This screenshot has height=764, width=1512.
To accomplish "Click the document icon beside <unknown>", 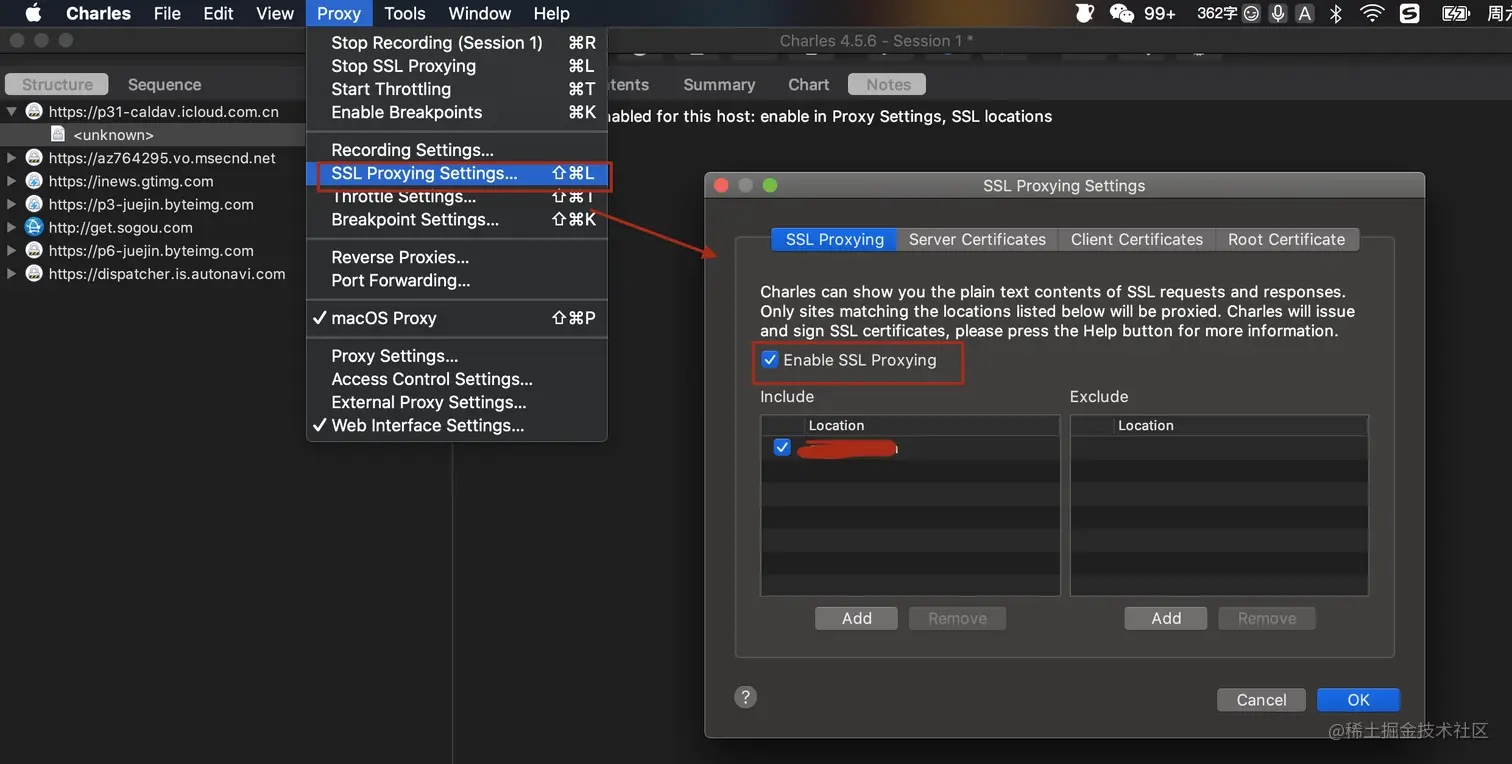I will [58, 134].
